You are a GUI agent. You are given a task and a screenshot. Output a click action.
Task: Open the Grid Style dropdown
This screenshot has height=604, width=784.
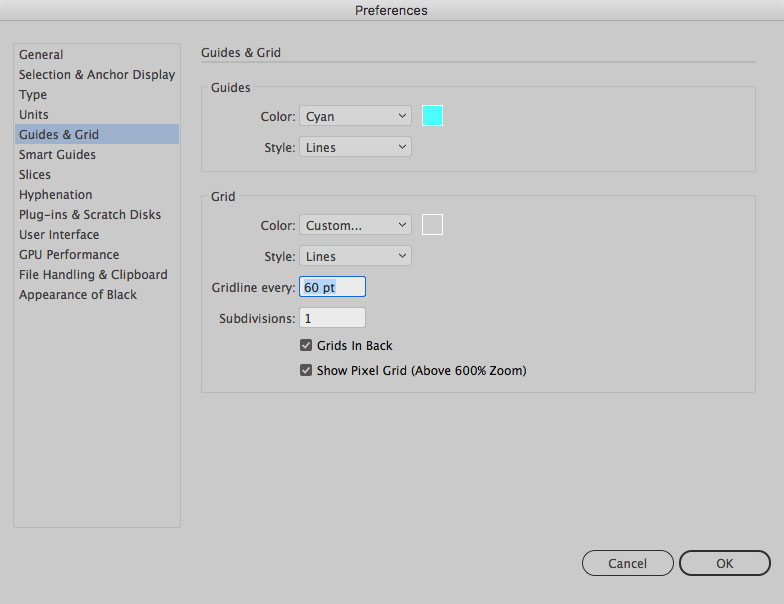click(x=355, y=256)
